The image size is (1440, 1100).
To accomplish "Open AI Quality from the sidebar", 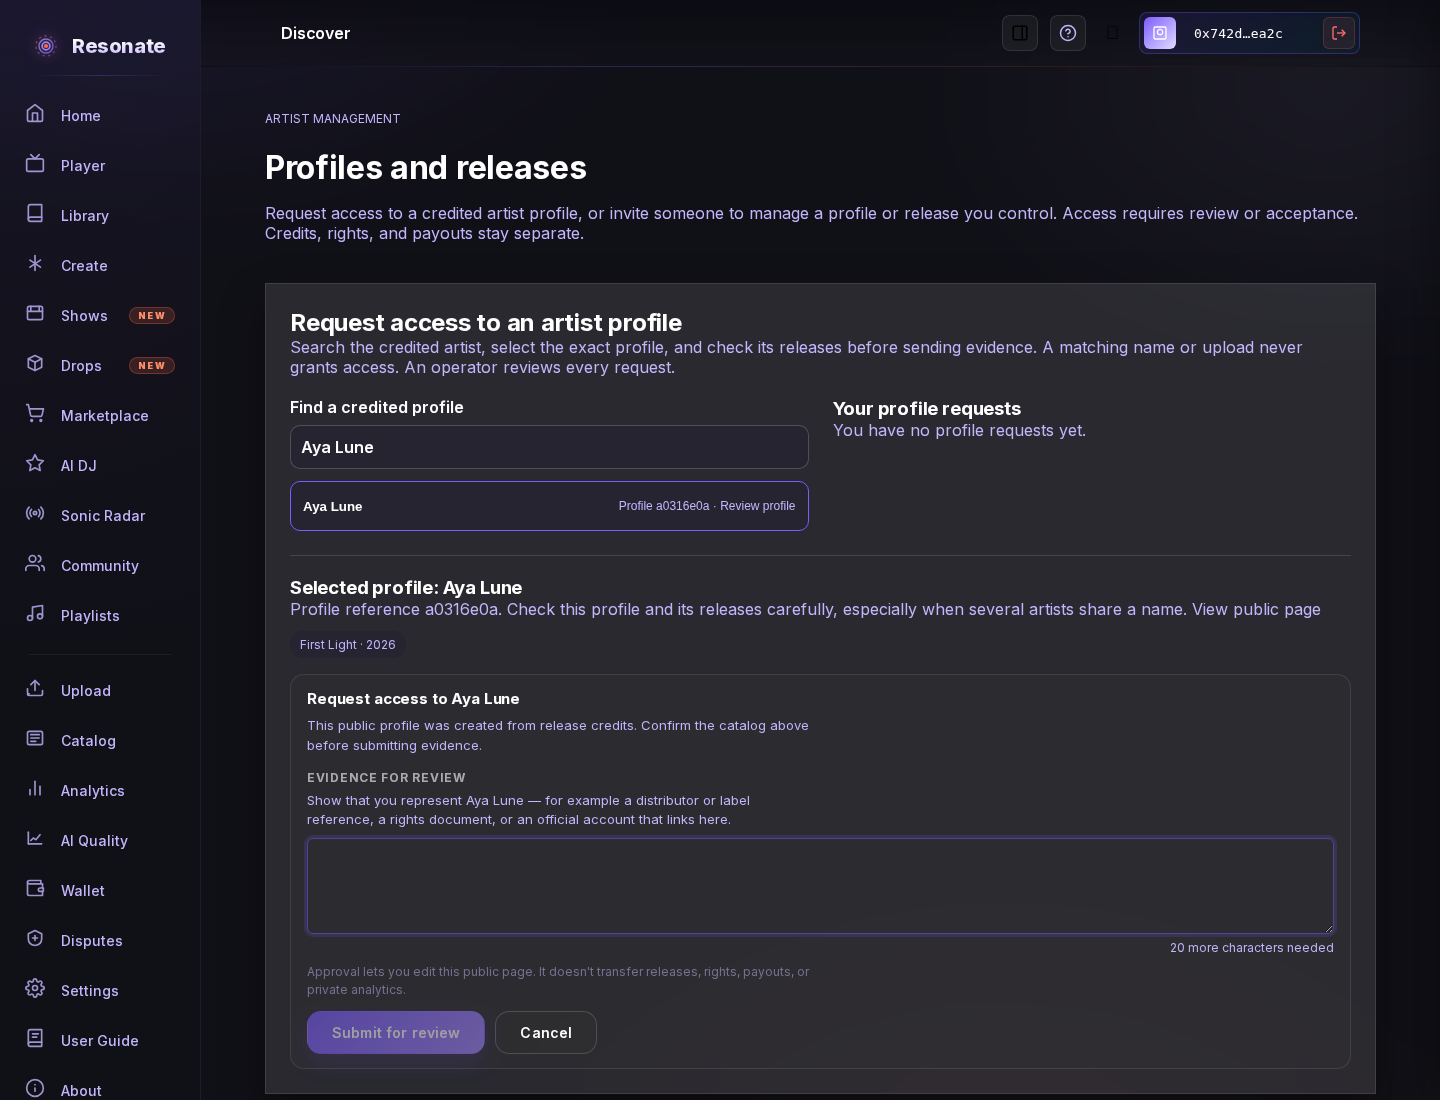I will [100, 841].
